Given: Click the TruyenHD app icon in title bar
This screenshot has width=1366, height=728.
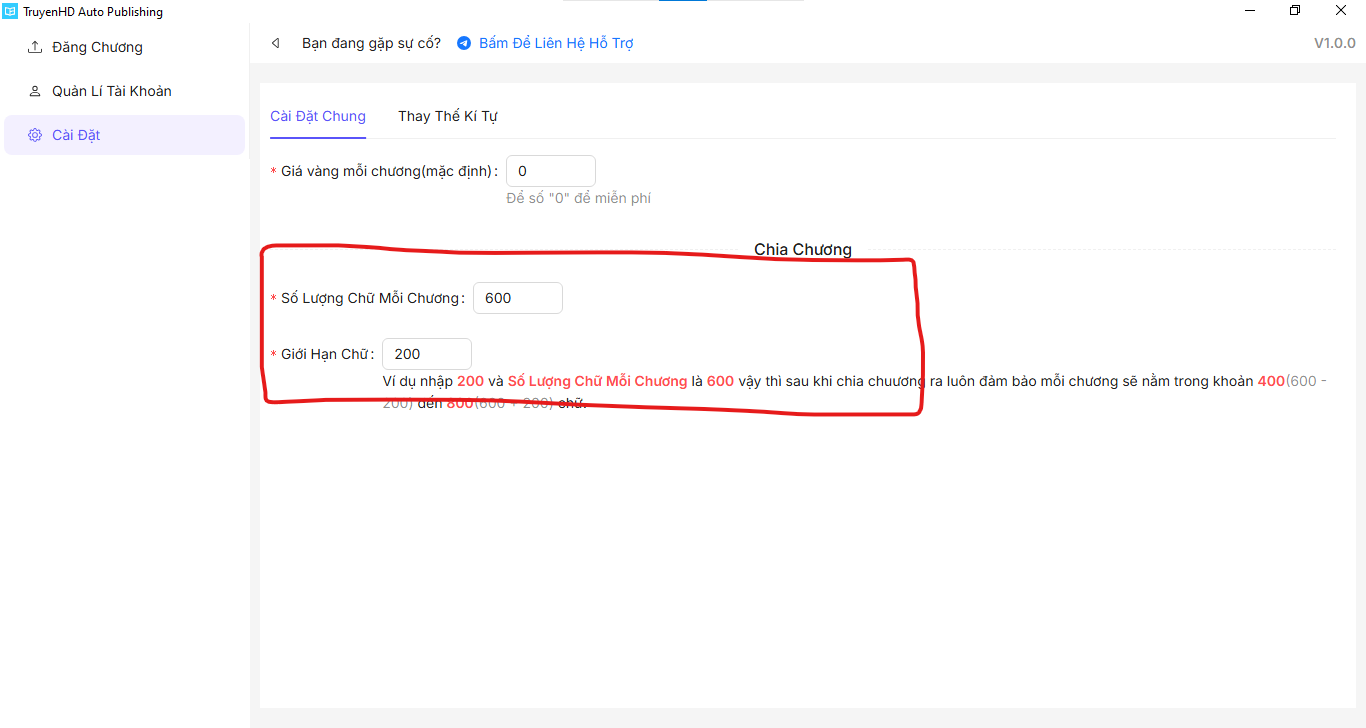Looking at the screenshot, I should click(10, 12).
